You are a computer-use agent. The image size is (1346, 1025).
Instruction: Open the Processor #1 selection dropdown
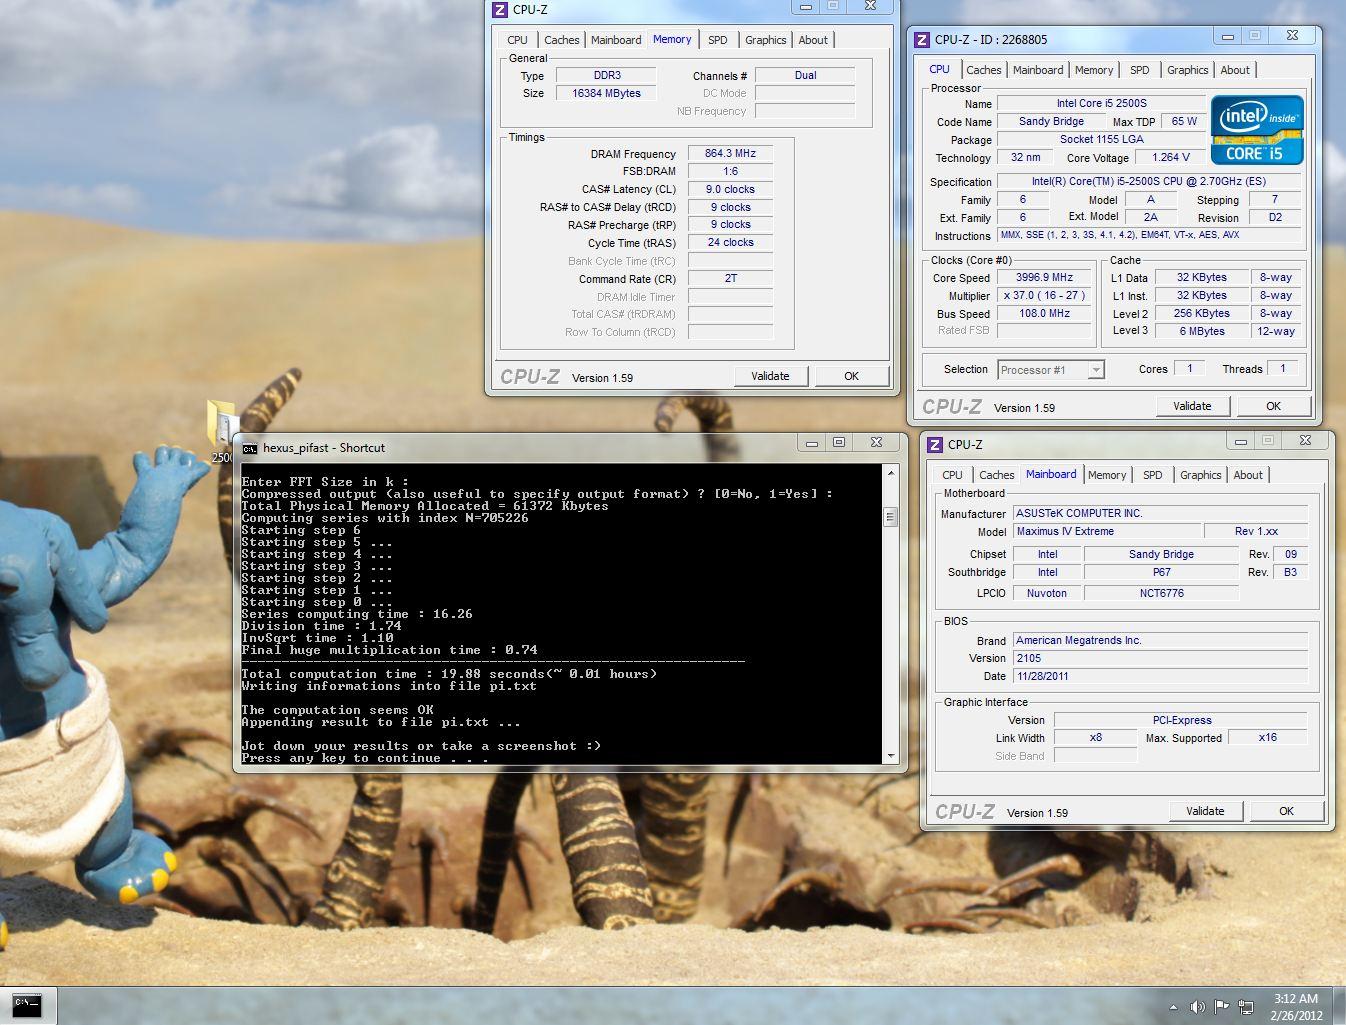pos(1051,370)
